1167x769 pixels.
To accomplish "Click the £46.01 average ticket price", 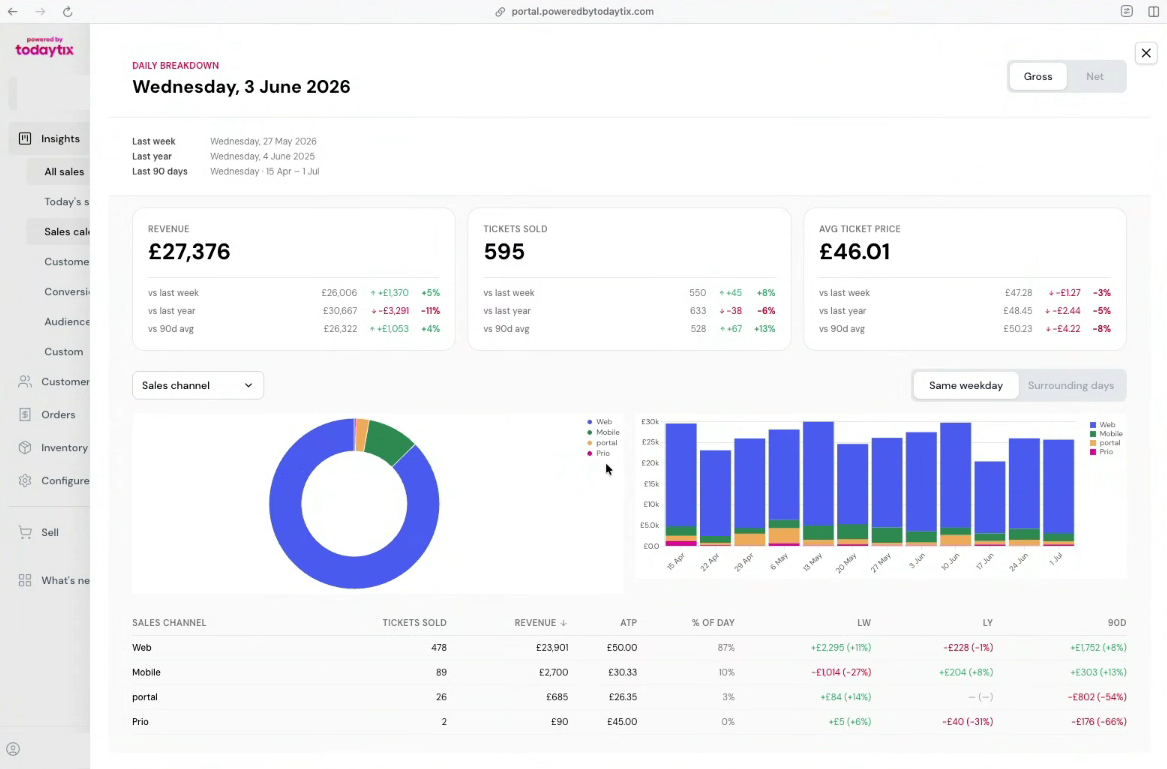I will click(854, 252).
